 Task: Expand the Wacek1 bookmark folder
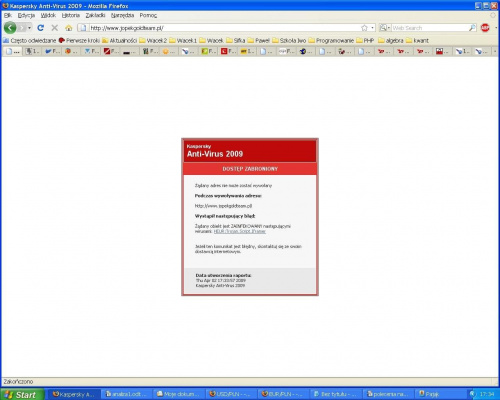click(183, 41)
